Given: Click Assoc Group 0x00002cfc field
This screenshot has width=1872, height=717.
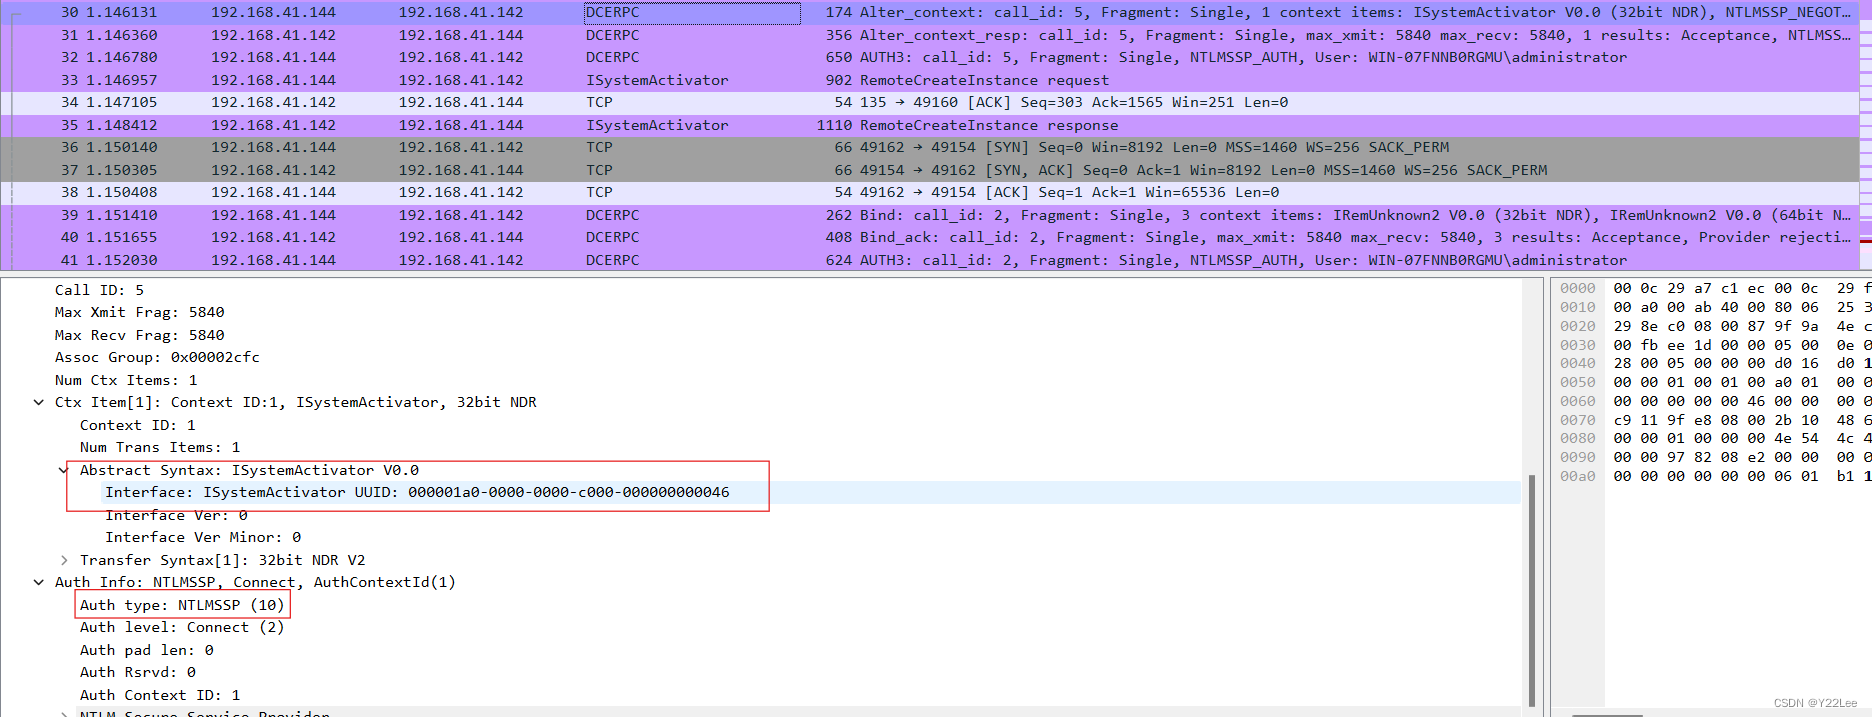Looking at the screenshot, I should click(x=157, y=357).
